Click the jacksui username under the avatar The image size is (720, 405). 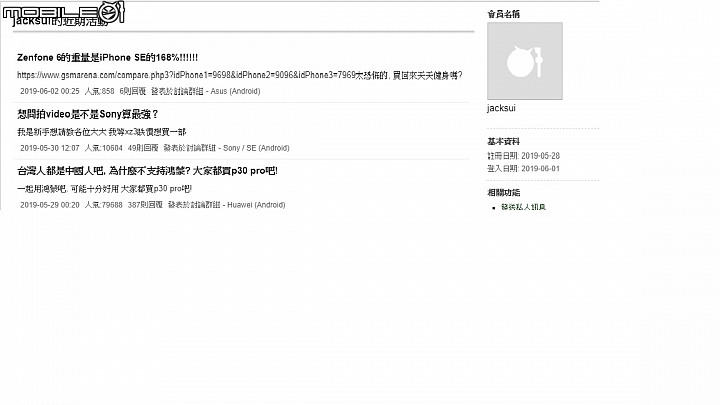coord(501,108)
